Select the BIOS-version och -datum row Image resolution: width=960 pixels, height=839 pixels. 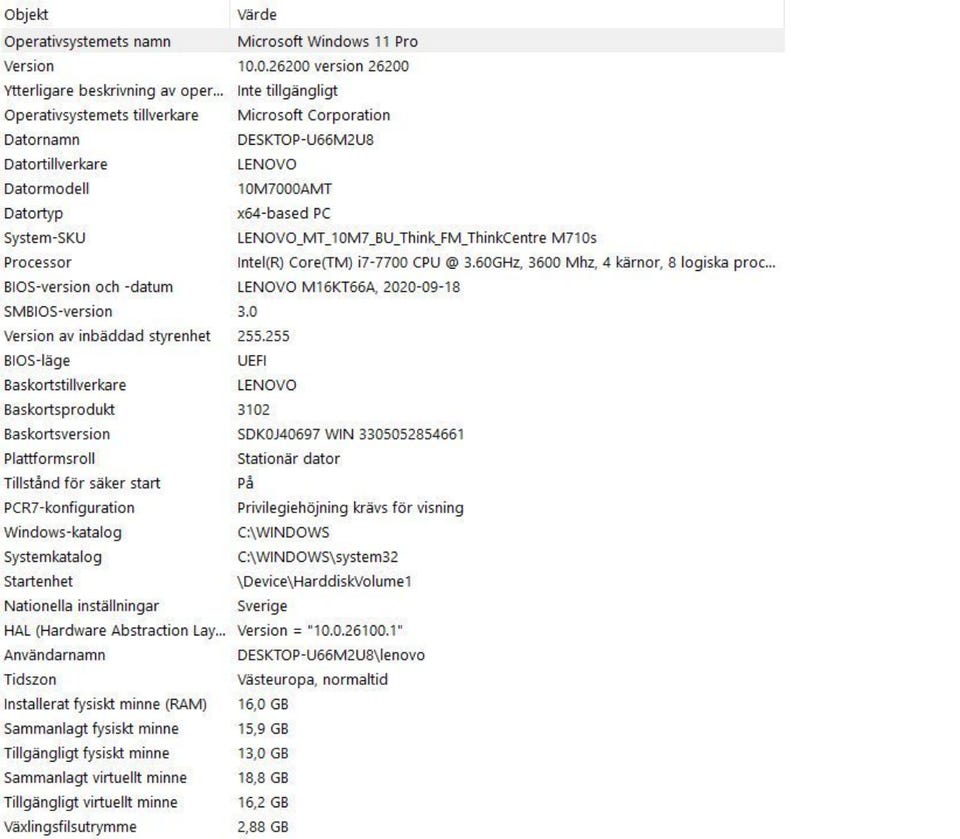392,287
